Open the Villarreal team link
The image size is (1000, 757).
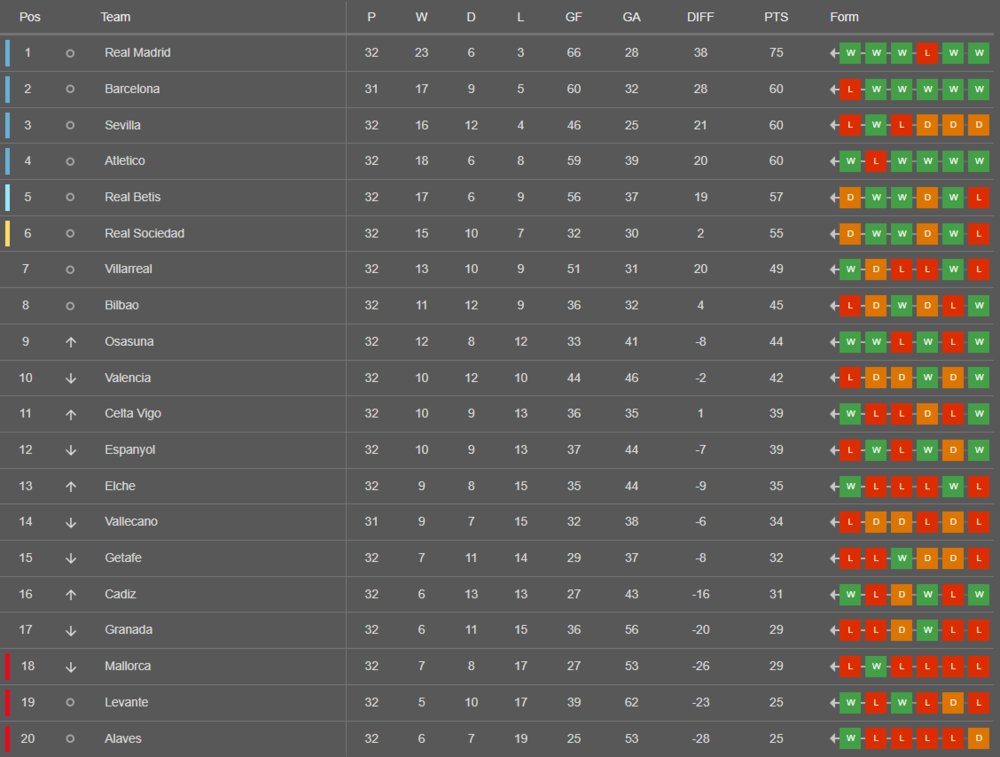coord(128,269)
